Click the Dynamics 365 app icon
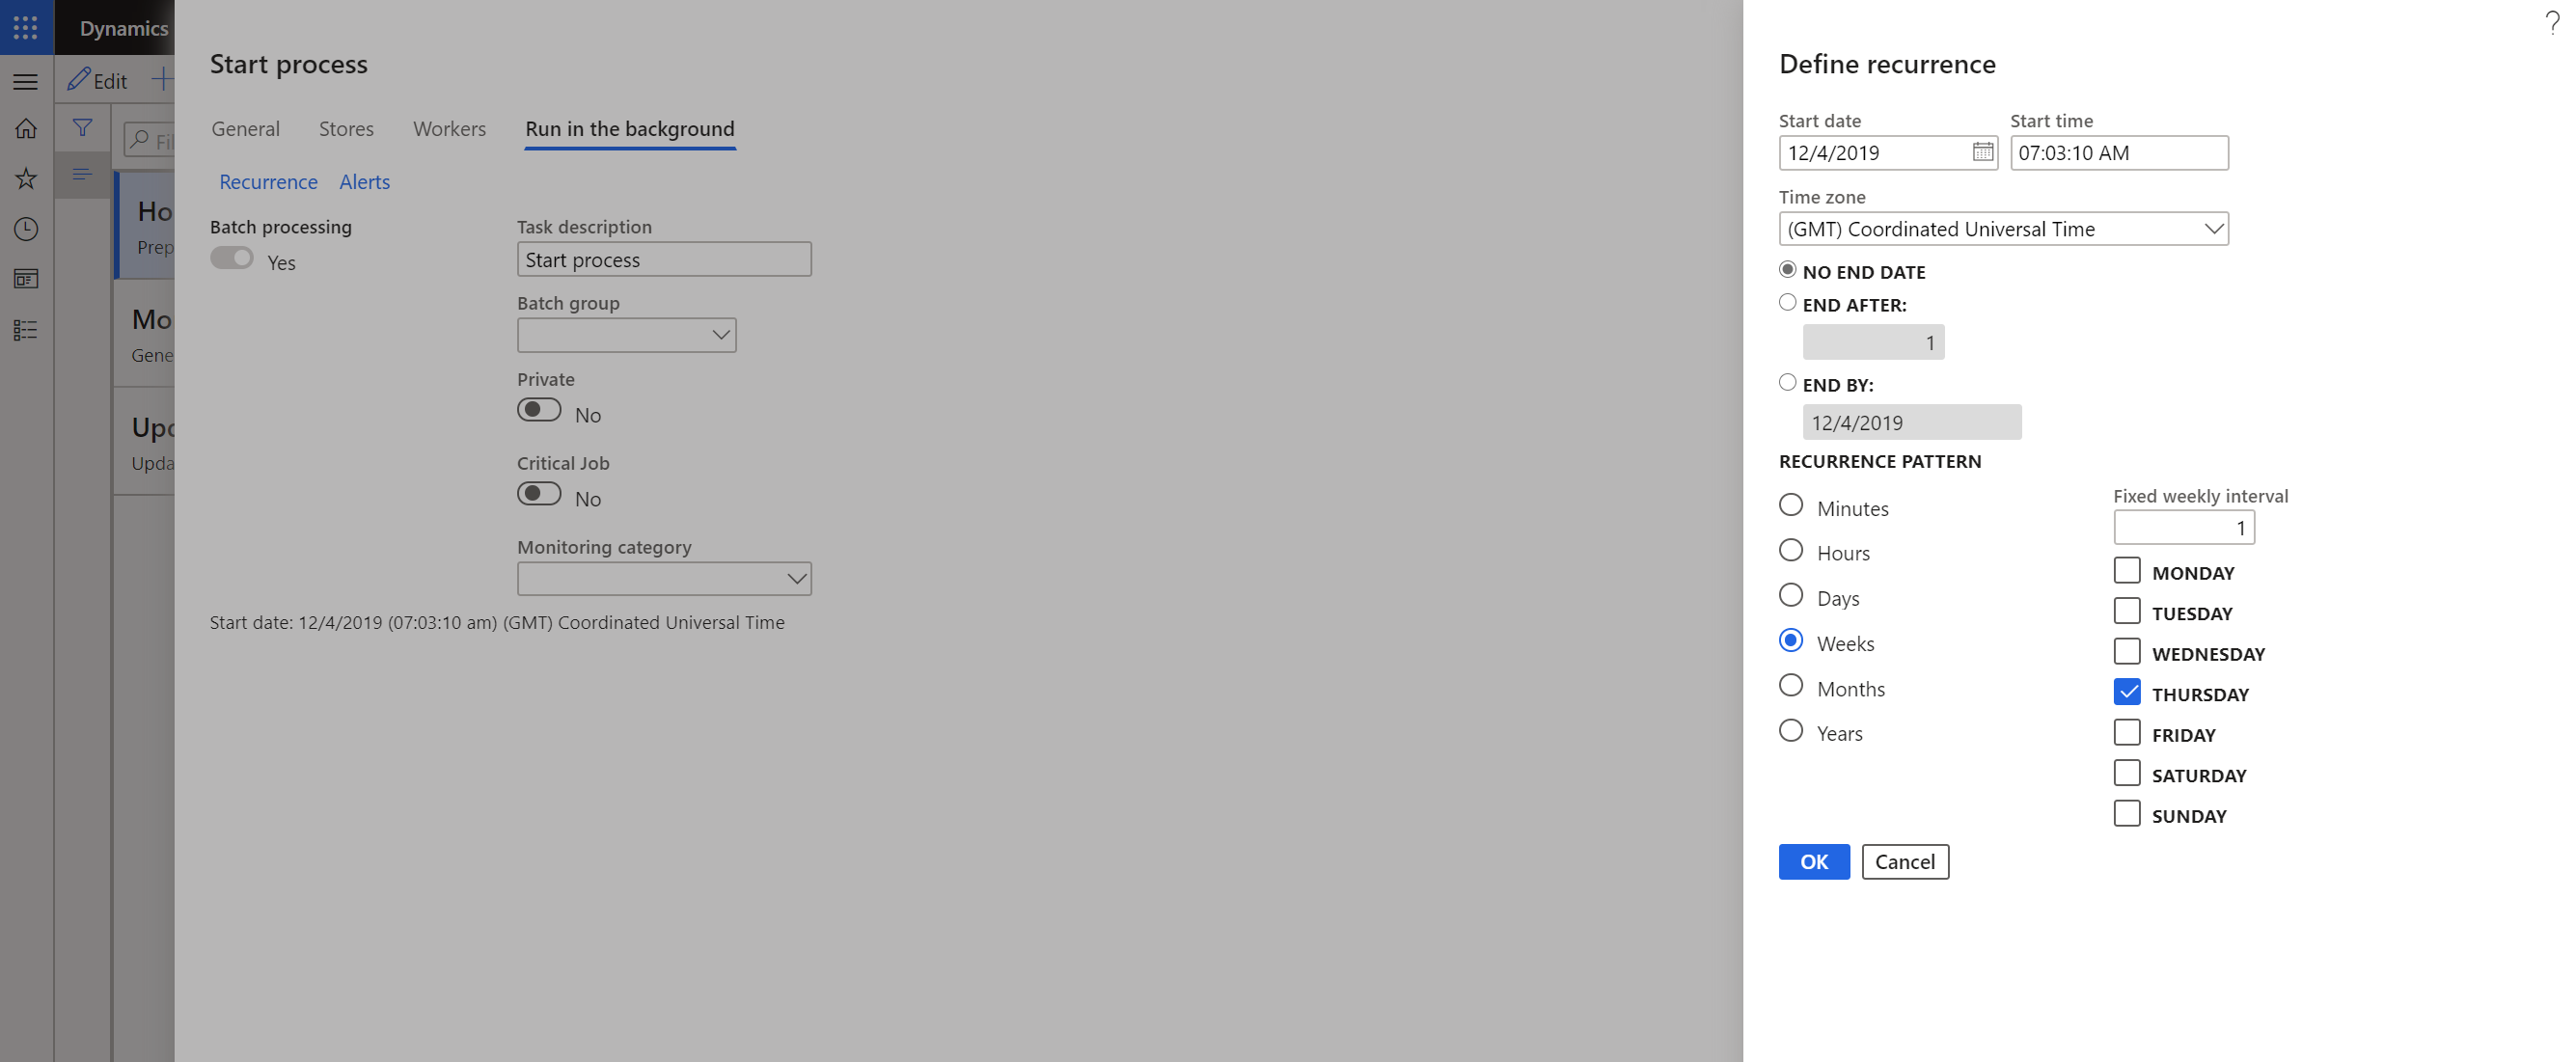 [25, 26]
